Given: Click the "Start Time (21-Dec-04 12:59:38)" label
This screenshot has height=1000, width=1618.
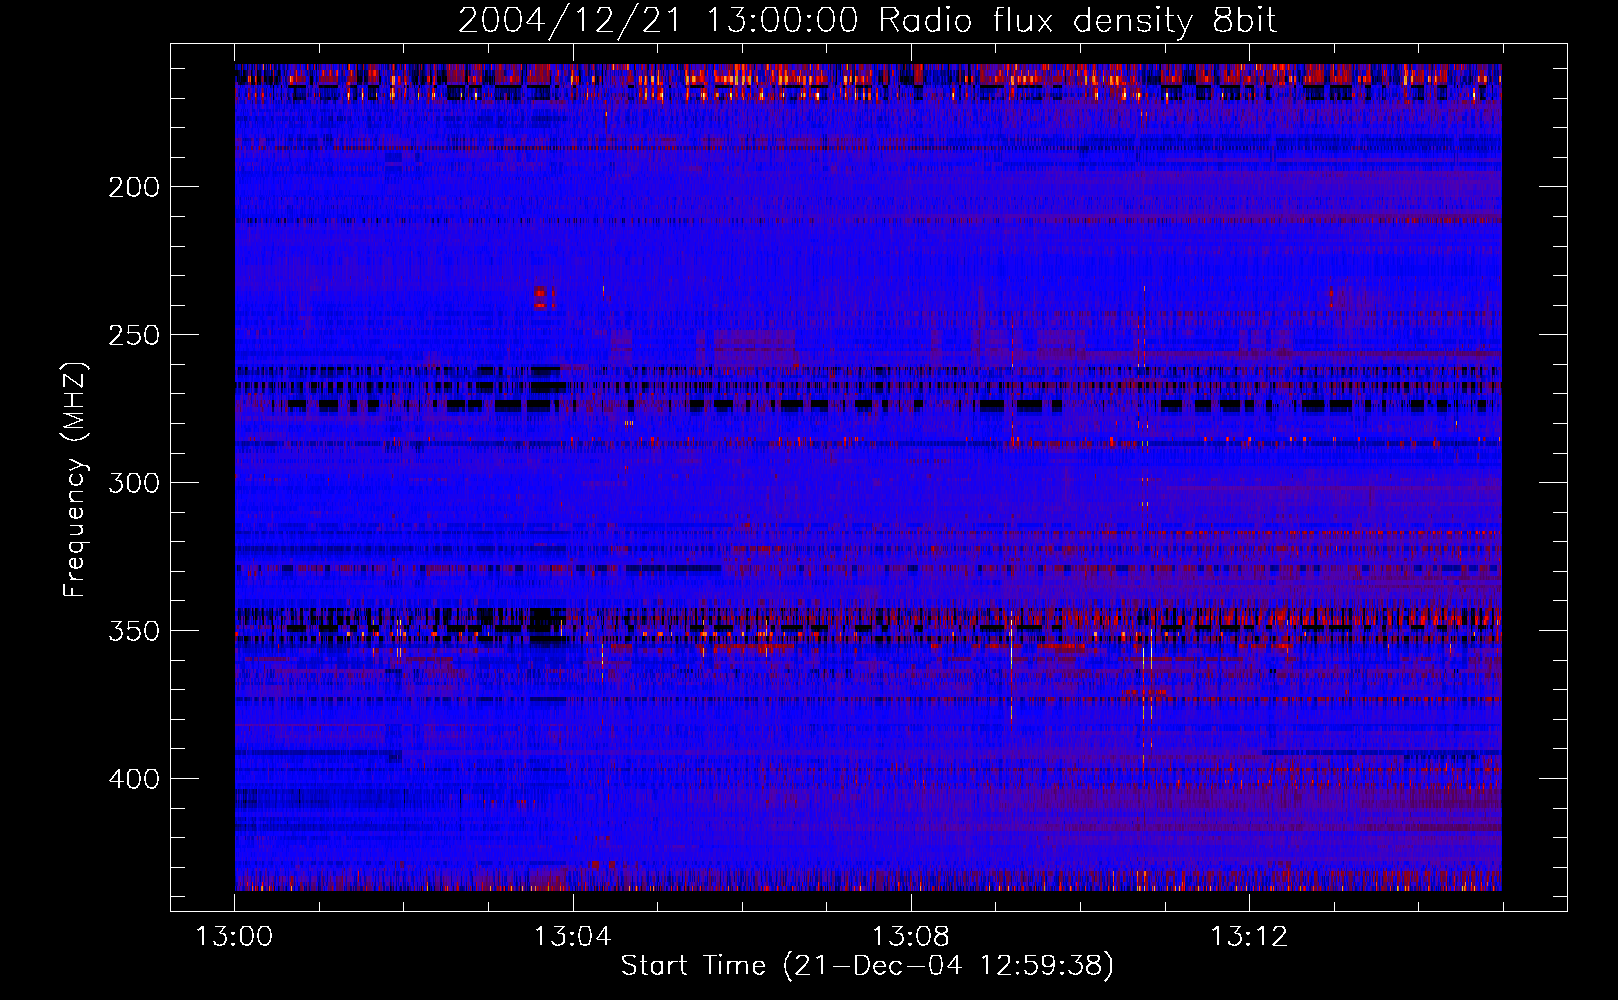Looking at the screenshot, I should 867,966.
